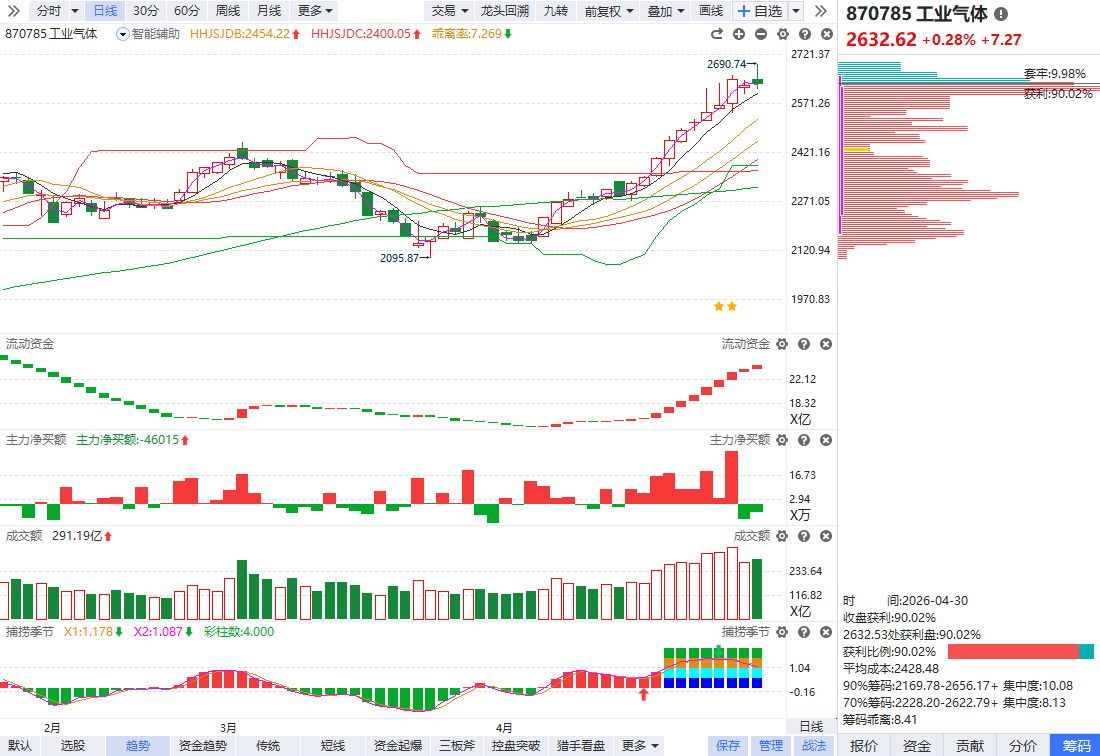This screenshot has width=1100, height=756.
Task: Switch to the 周线 weekly chart tab
Action: (227, 11)
